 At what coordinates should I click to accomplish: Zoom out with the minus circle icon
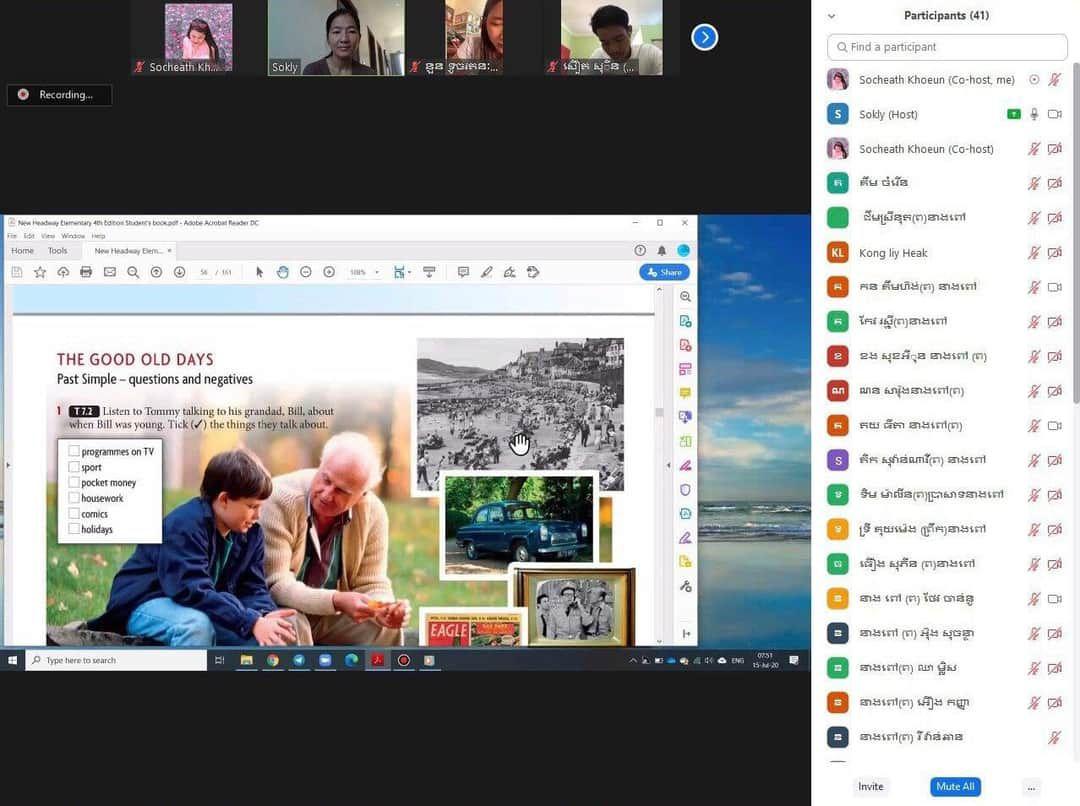click(306, 272)
